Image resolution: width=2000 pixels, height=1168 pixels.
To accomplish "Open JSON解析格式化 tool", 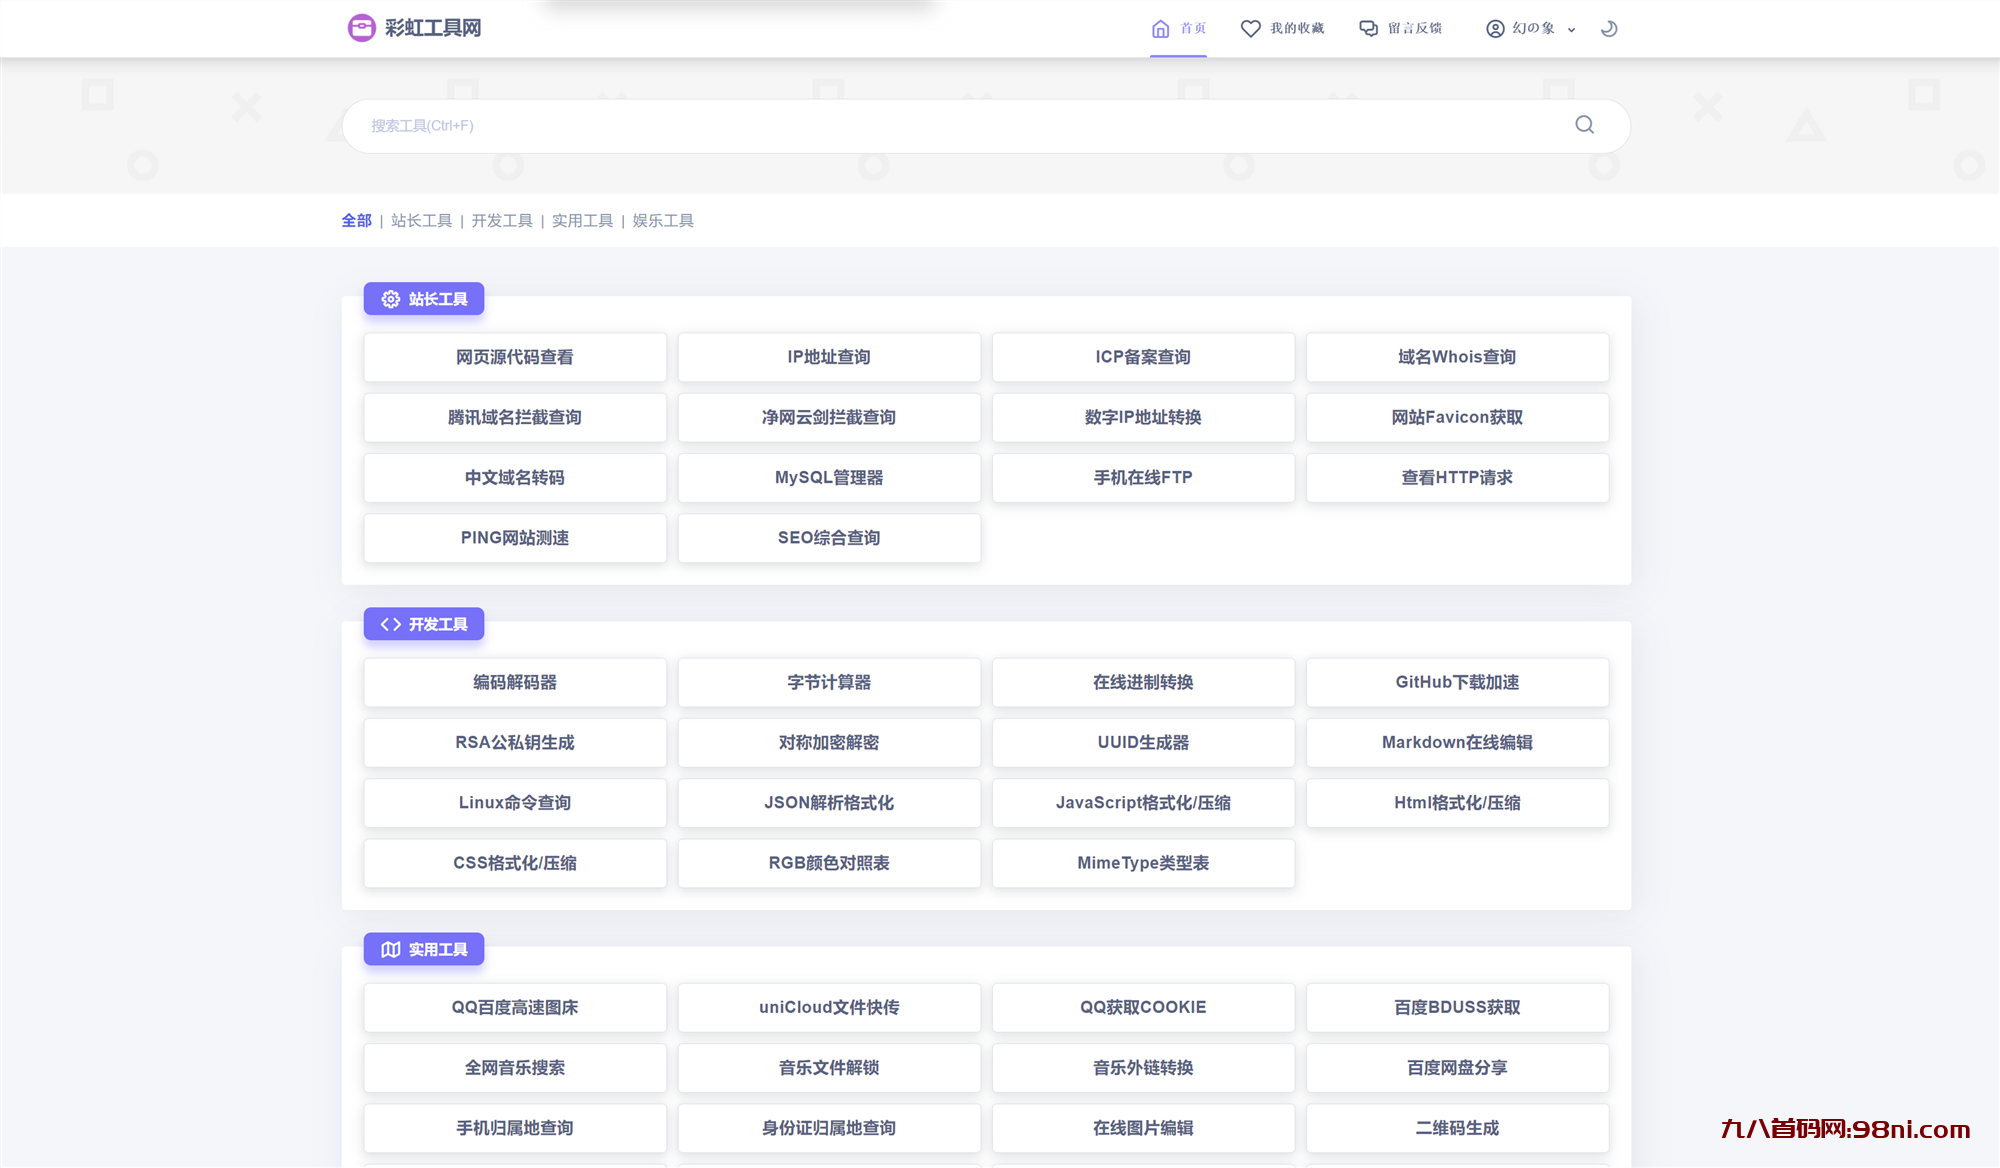I will (829, 803).
